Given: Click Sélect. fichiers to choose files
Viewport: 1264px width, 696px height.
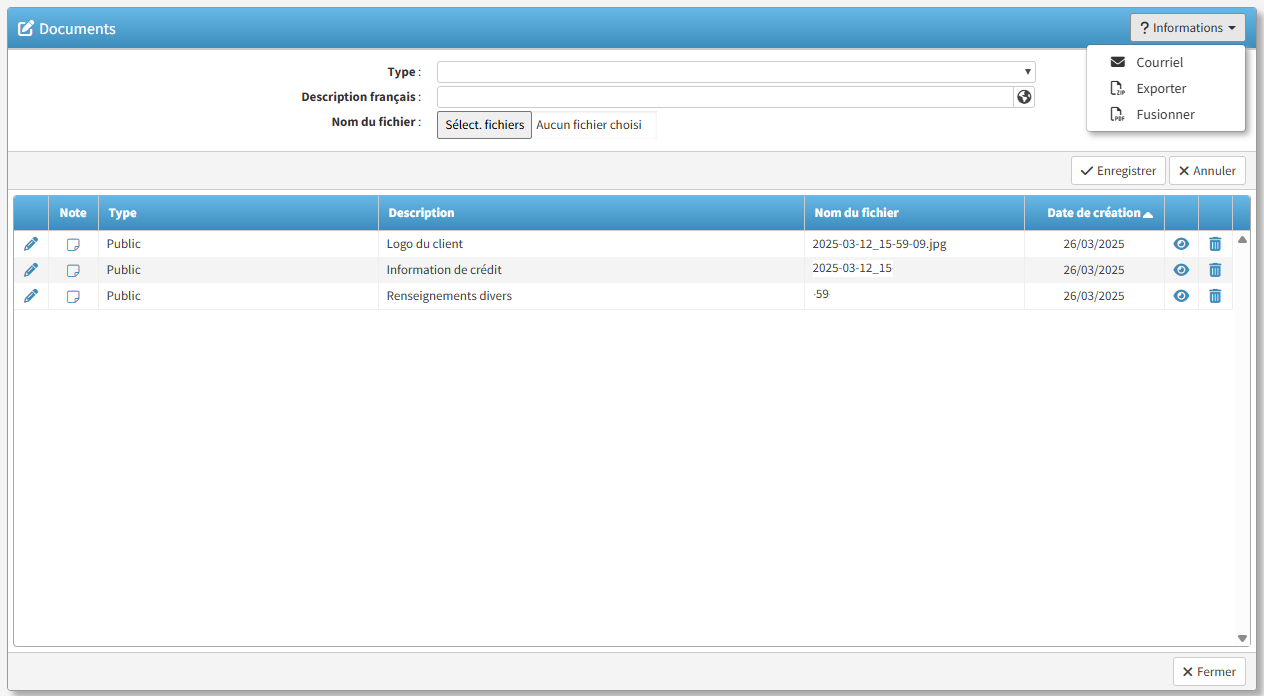Looking at the screenshot, I should 484,125.
